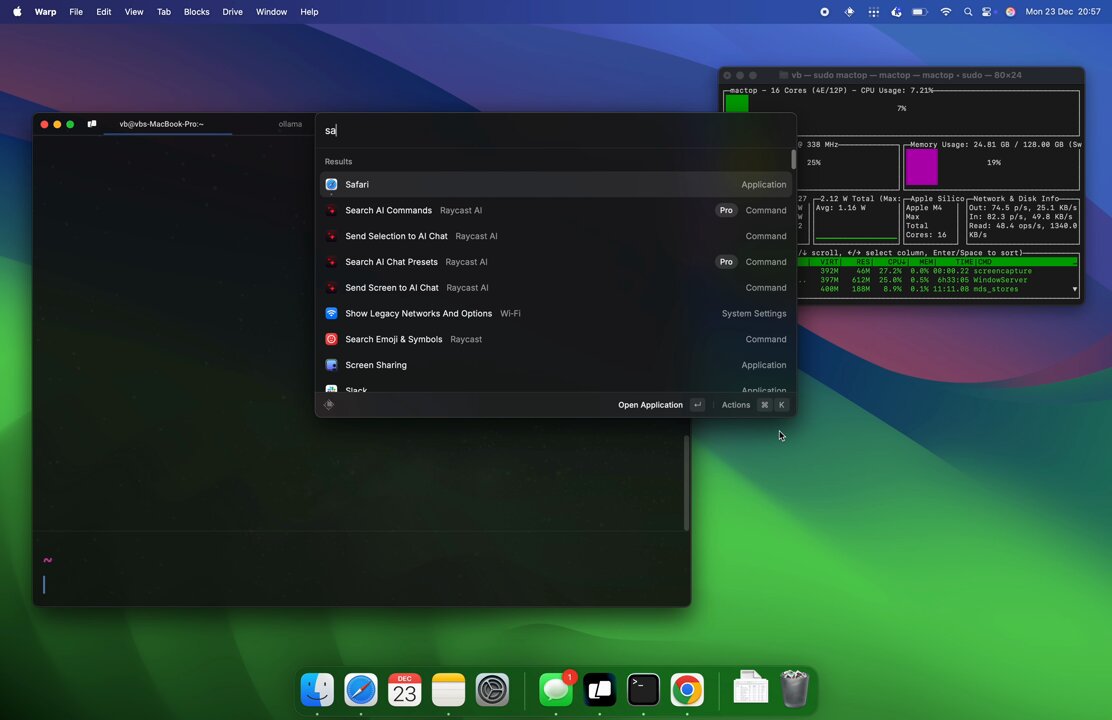
Task: Open Control Center in the menu bar
Action: [987, 12]
